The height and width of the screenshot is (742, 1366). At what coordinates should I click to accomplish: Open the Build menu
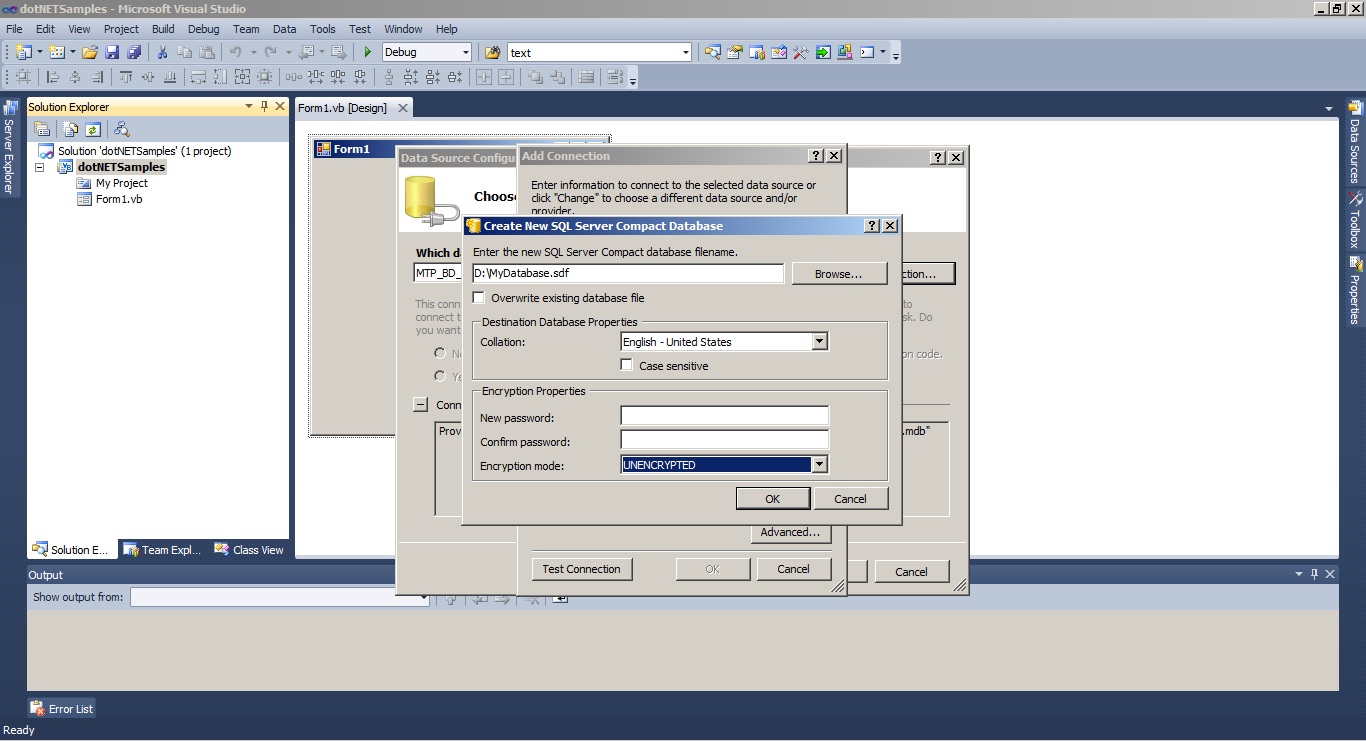[162, 29]
